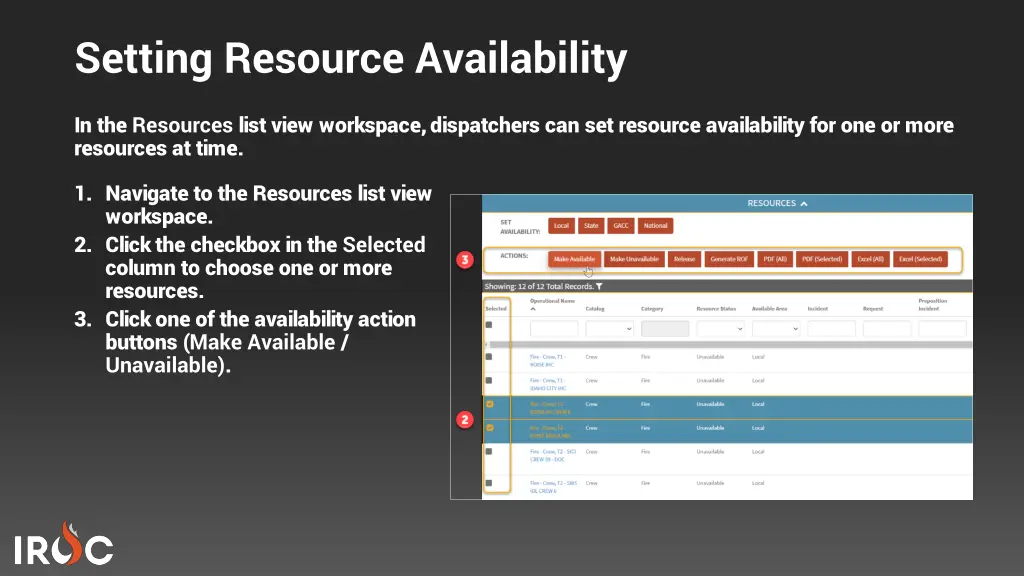This screenshot has height=576, width=1024.
Task: Click the Make Unavailable action button
Action: pos(634,259)
